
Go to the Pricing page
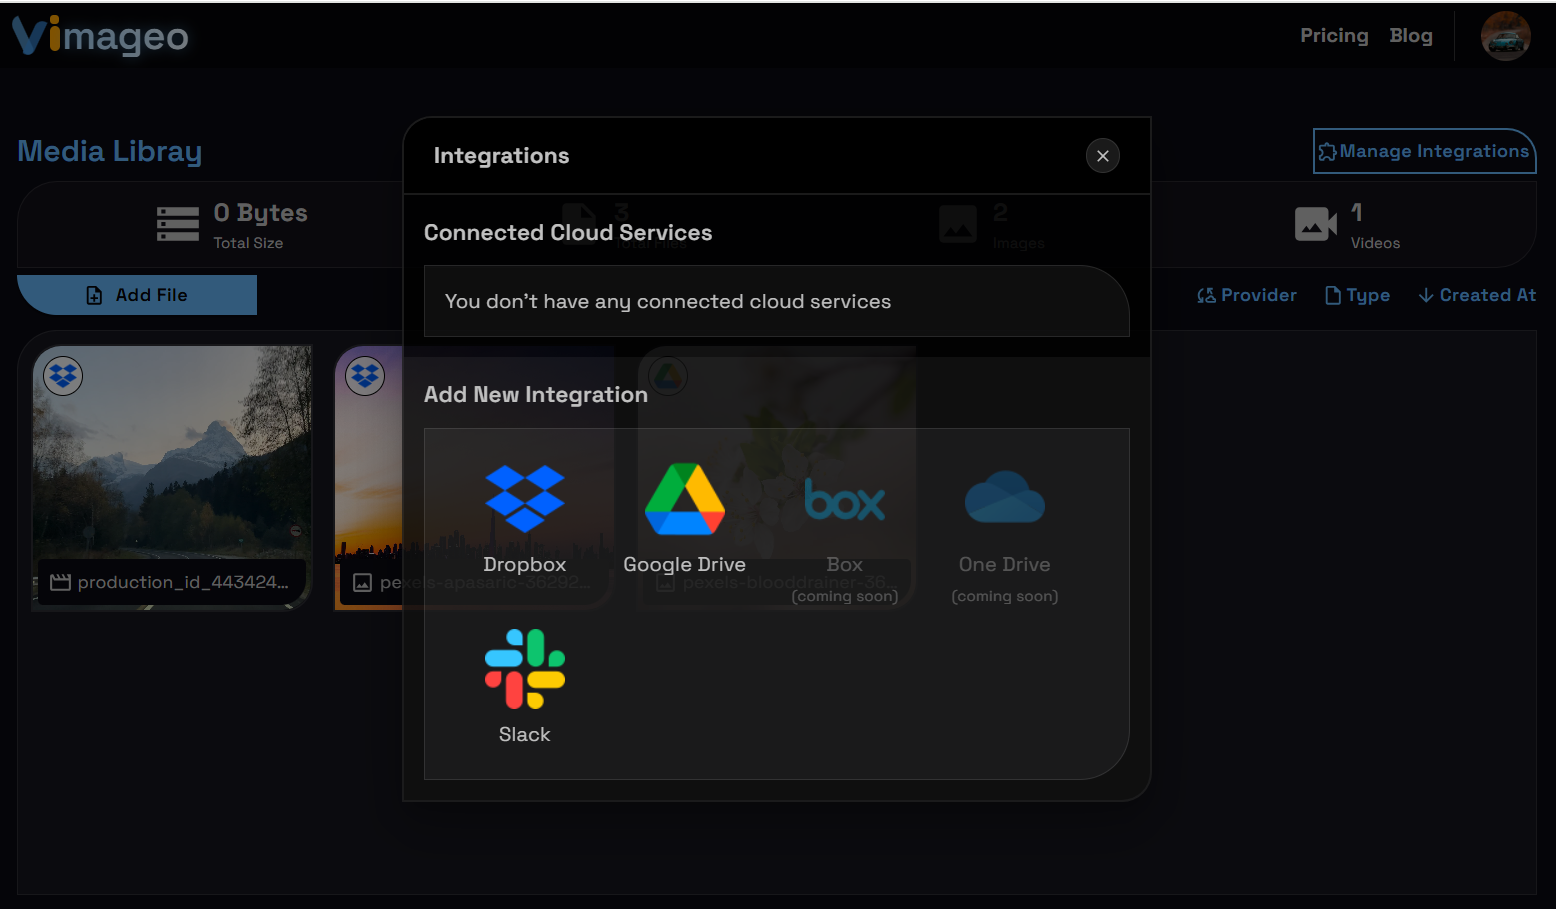tap(1334, 36)
